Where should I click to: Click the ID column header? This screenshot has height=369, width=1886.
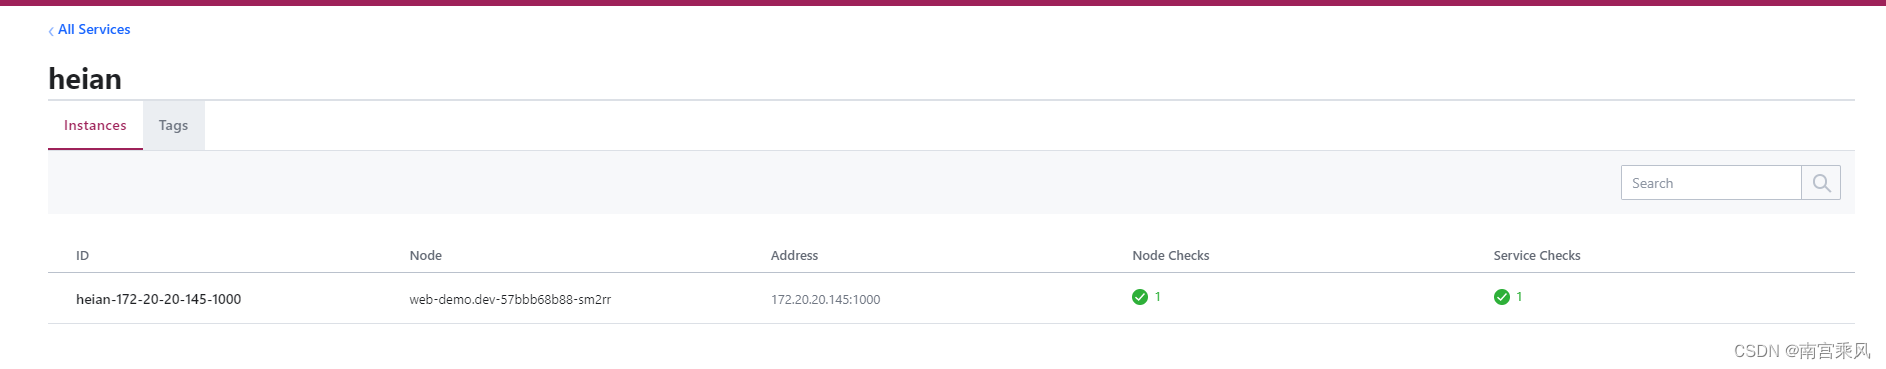pos(82,256)
